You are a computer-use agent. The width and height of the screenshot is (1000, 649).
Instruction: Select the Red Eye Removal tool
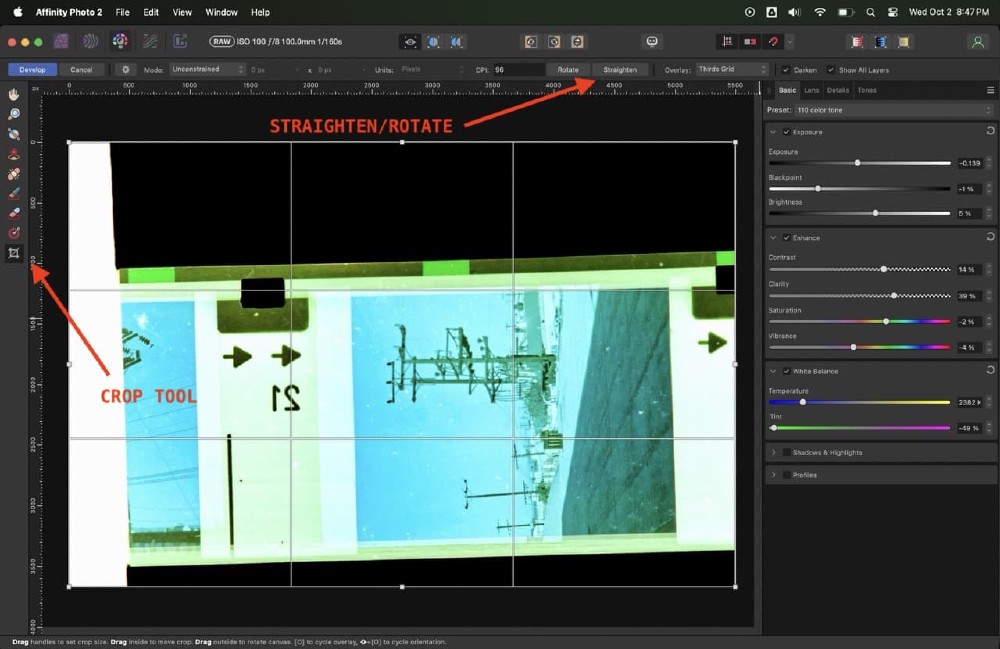pos(13,154)
